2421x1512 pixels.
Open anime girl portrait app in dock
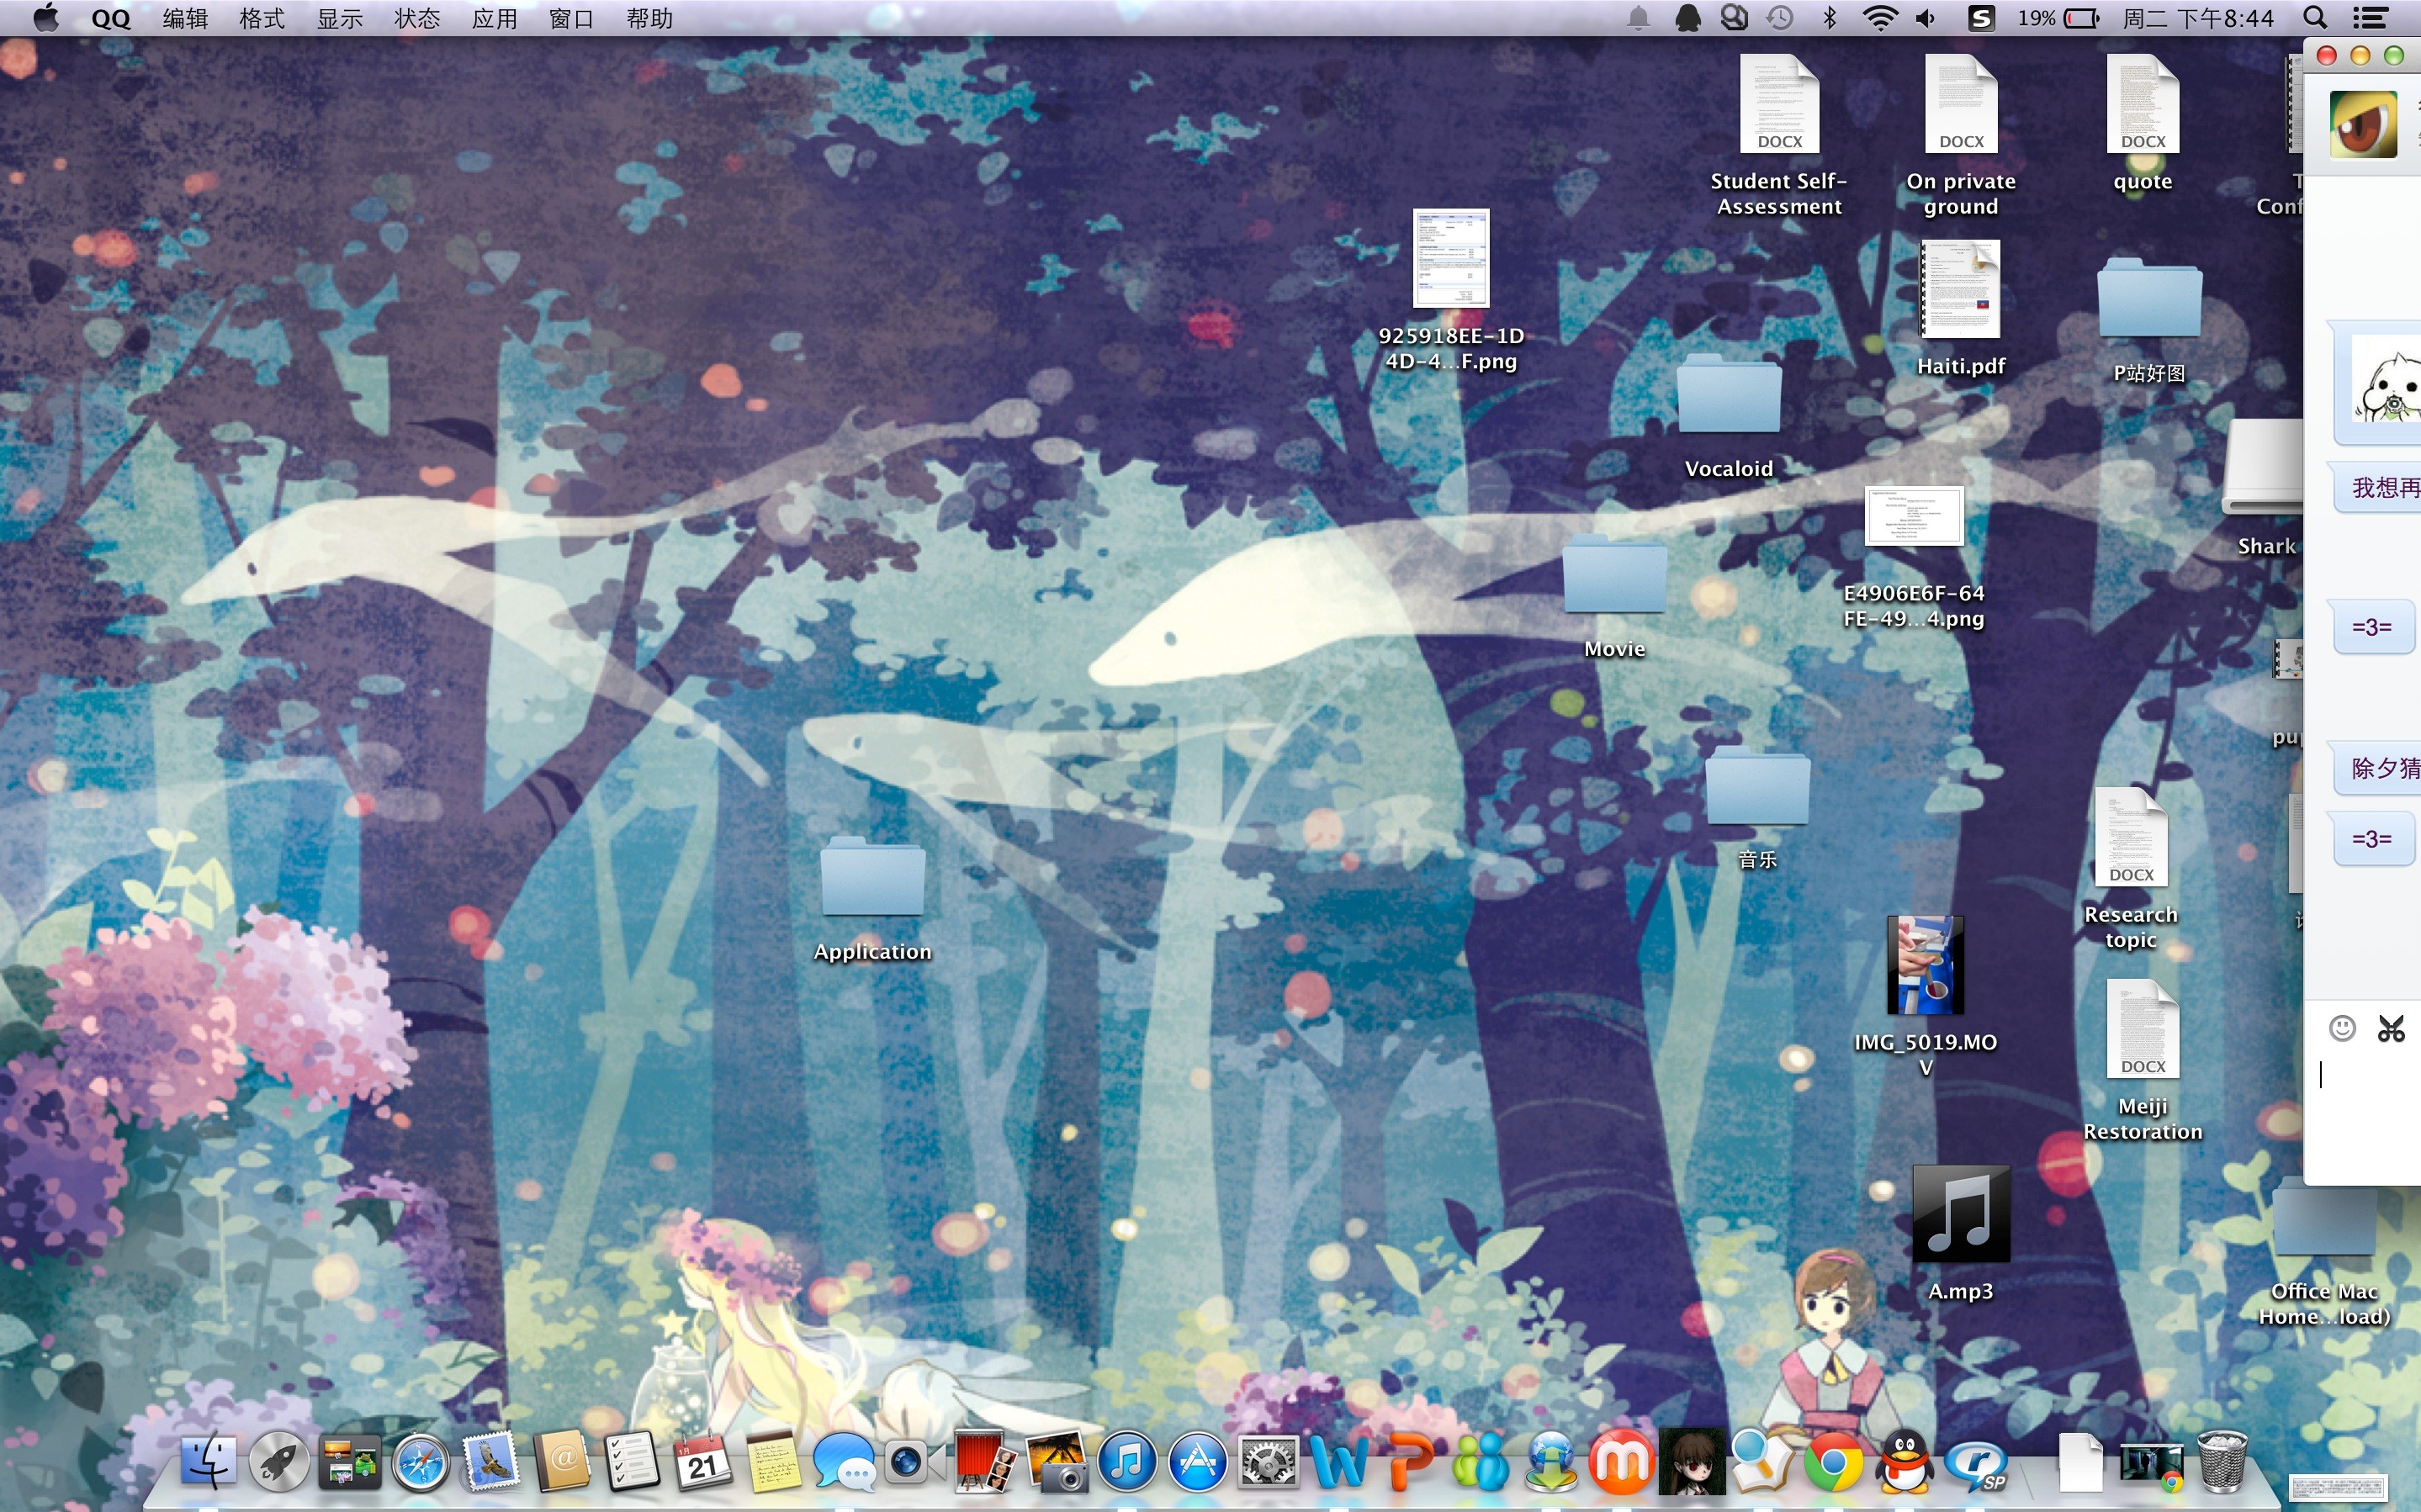coord(1692,1463)
